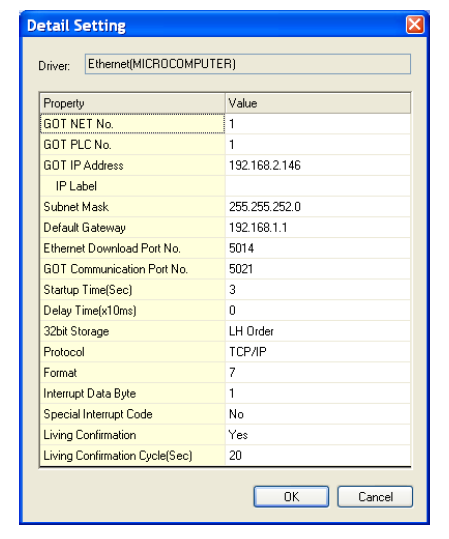Edit Delay Time(x10ms) value
This screenshot has height=539, width=449.
[x=318, y=310]
